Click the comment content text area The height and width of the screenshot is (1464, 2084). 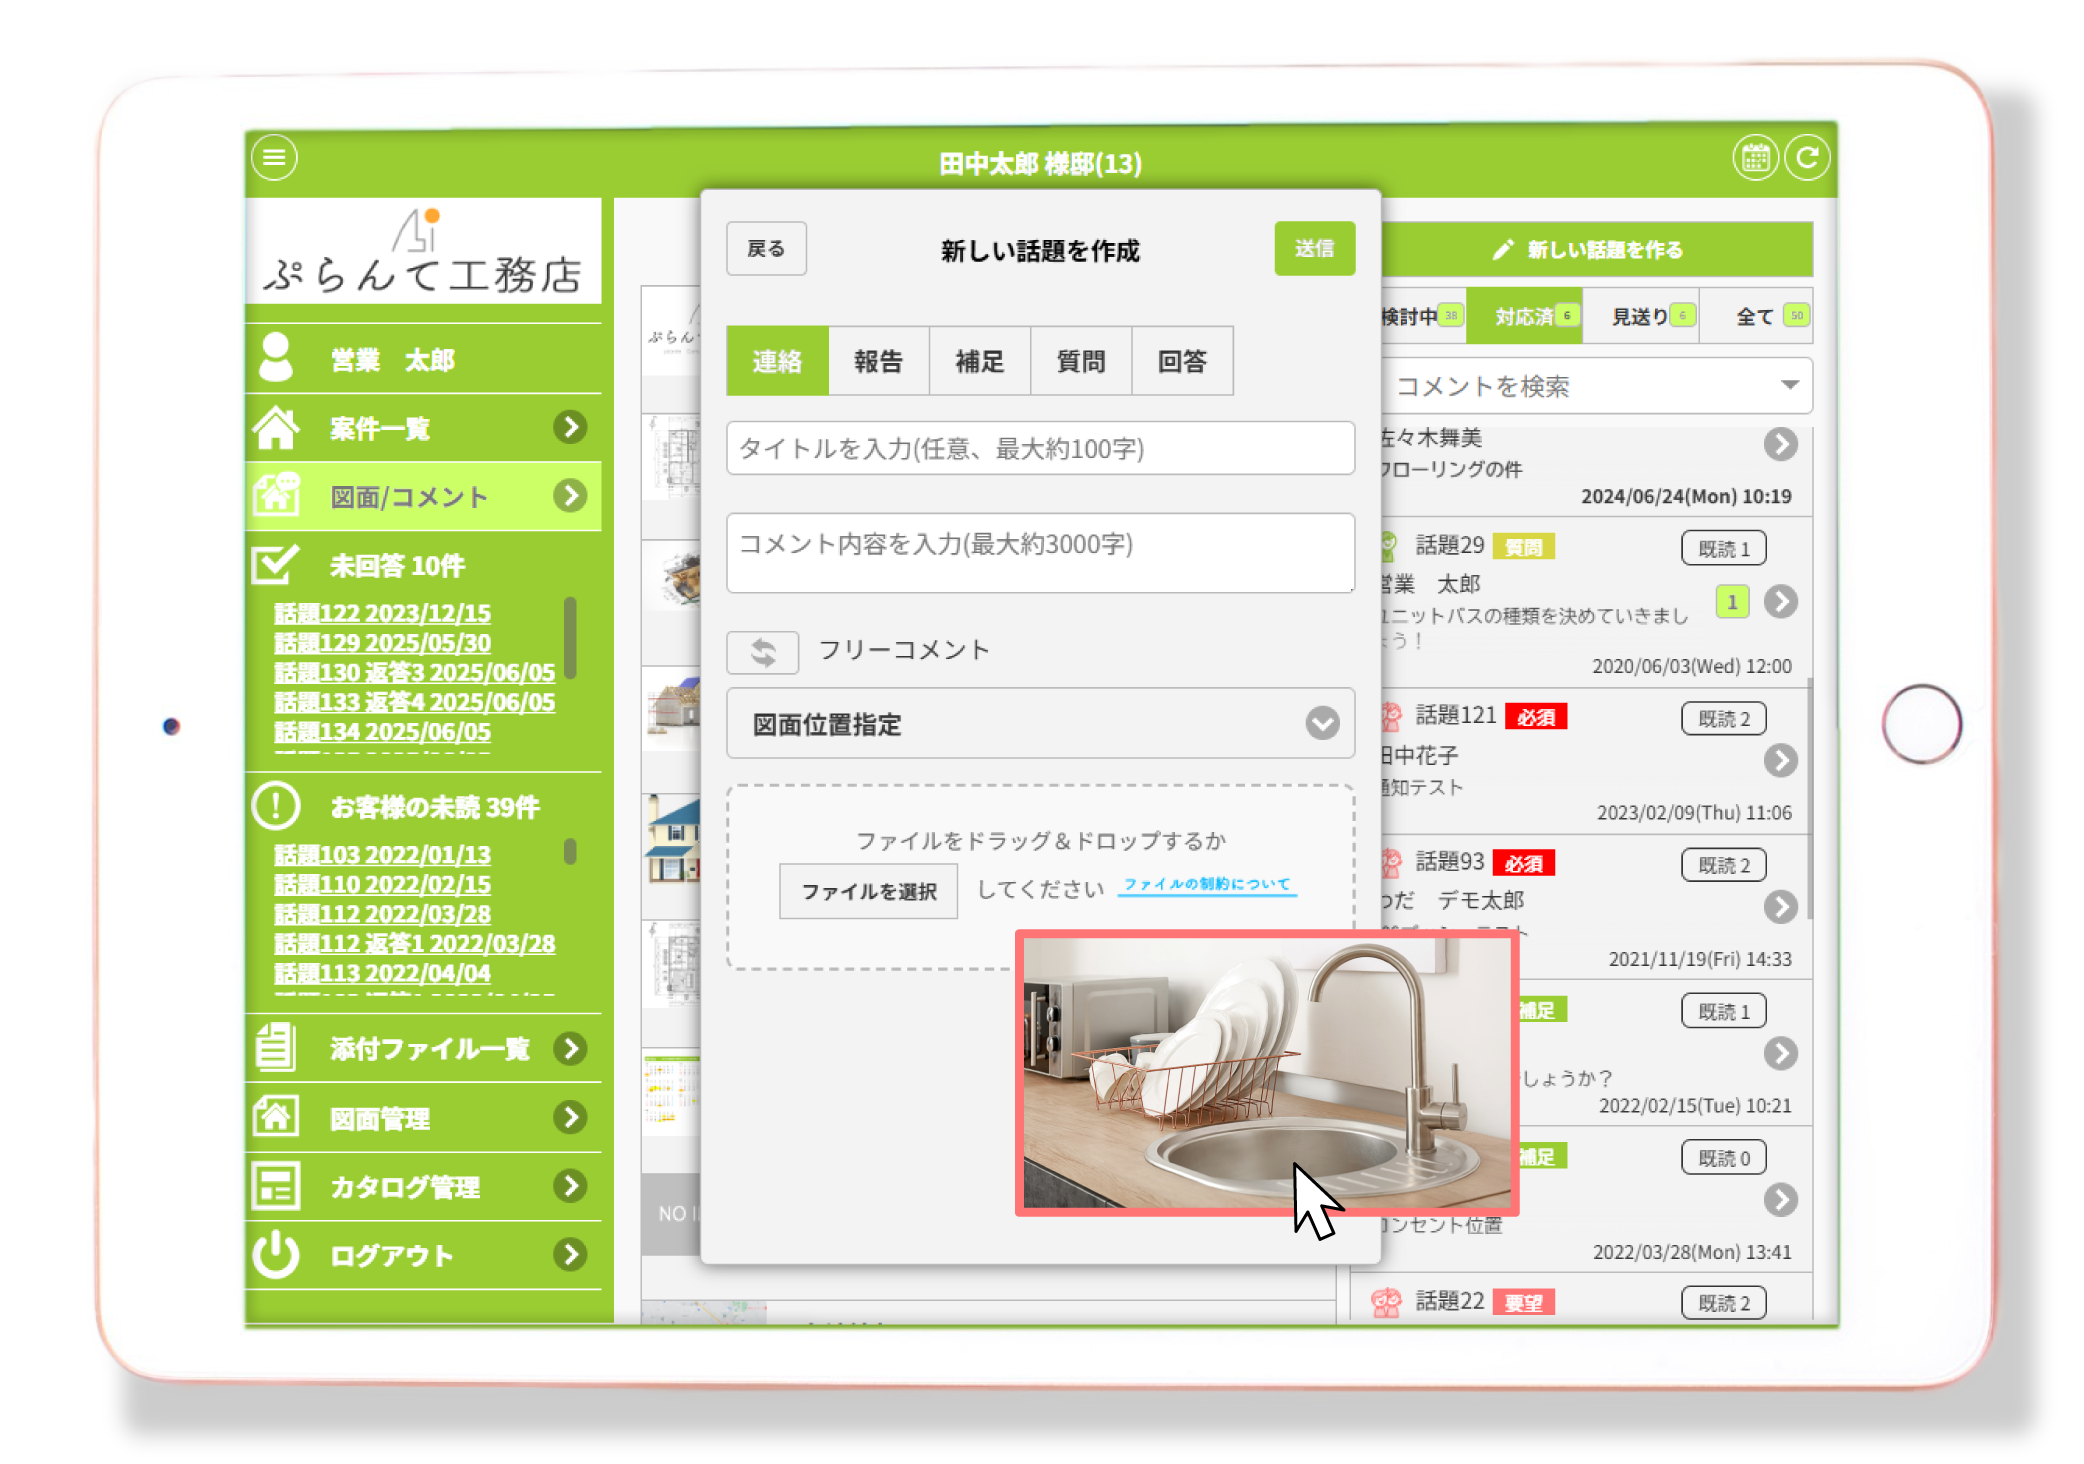point(1040,553)
